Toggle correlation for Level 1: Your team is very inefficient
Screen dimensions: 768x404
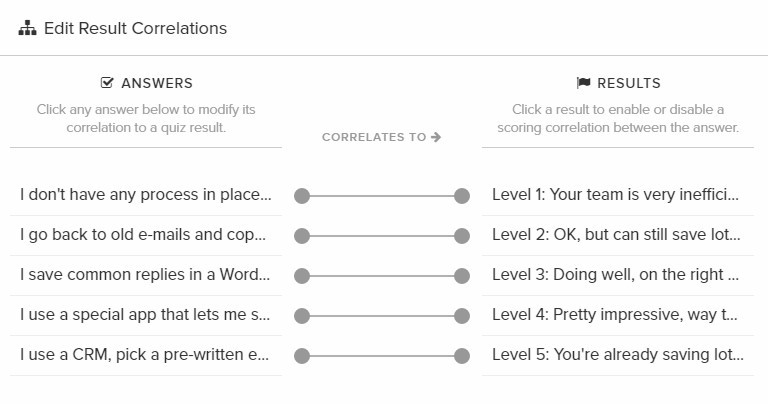pyautogui.click(x=618, y=195)
